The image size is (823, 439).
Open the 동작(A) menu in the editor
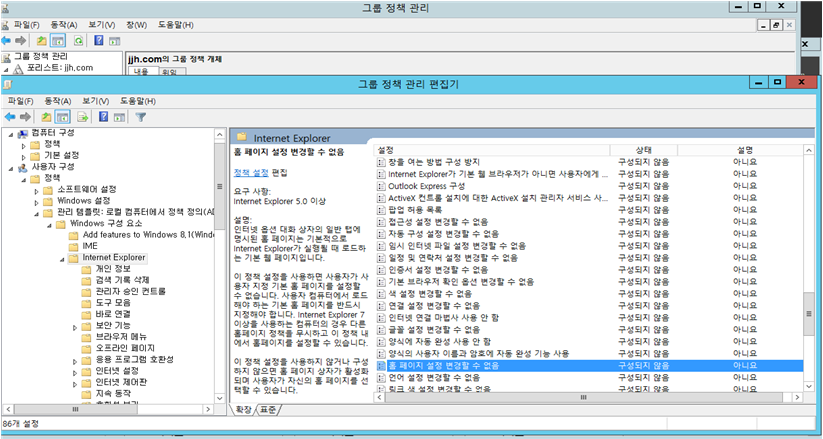tap(58, 101)
